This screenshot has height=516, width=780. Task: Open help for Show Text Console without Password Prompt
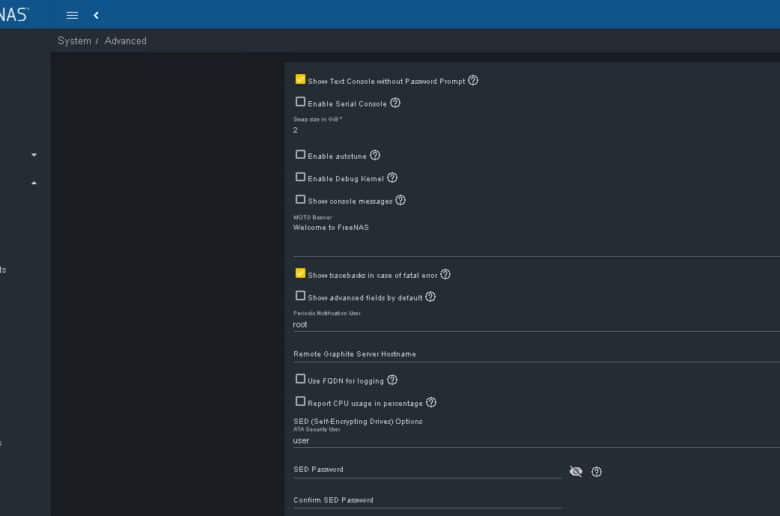(x=473, y=80)
